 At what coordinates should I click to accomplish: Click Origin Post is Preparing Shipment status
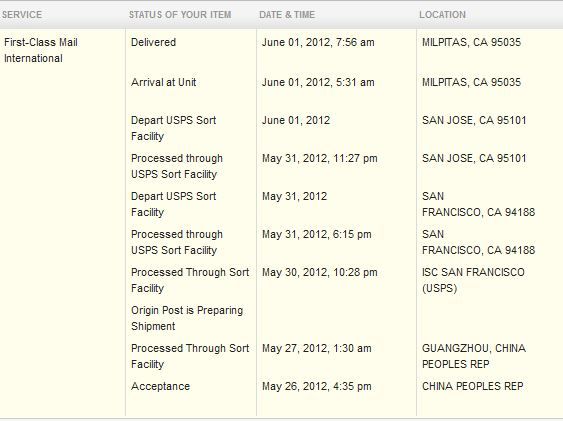tap(187, 318)
